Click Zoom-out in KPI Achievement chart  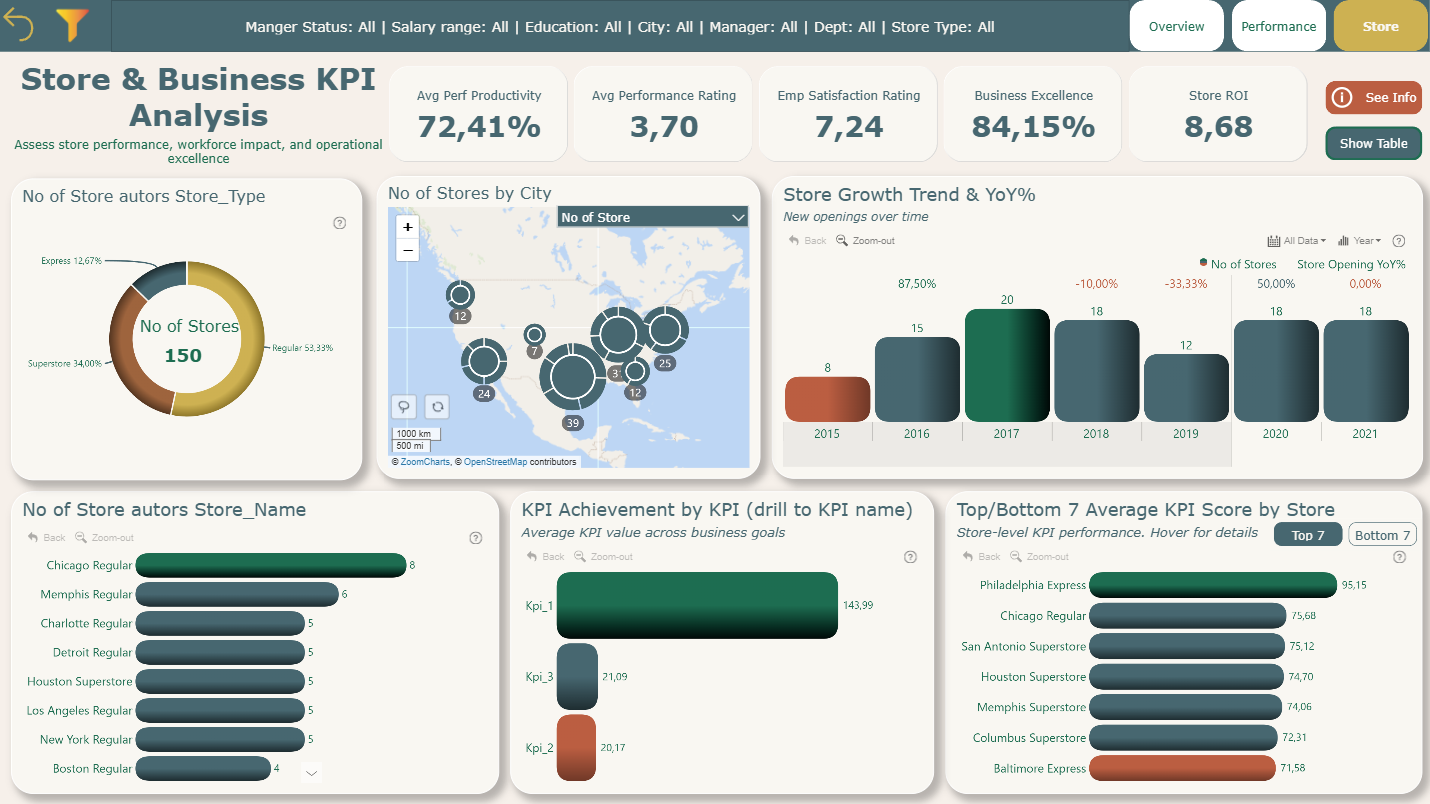[x=604, y=557]
